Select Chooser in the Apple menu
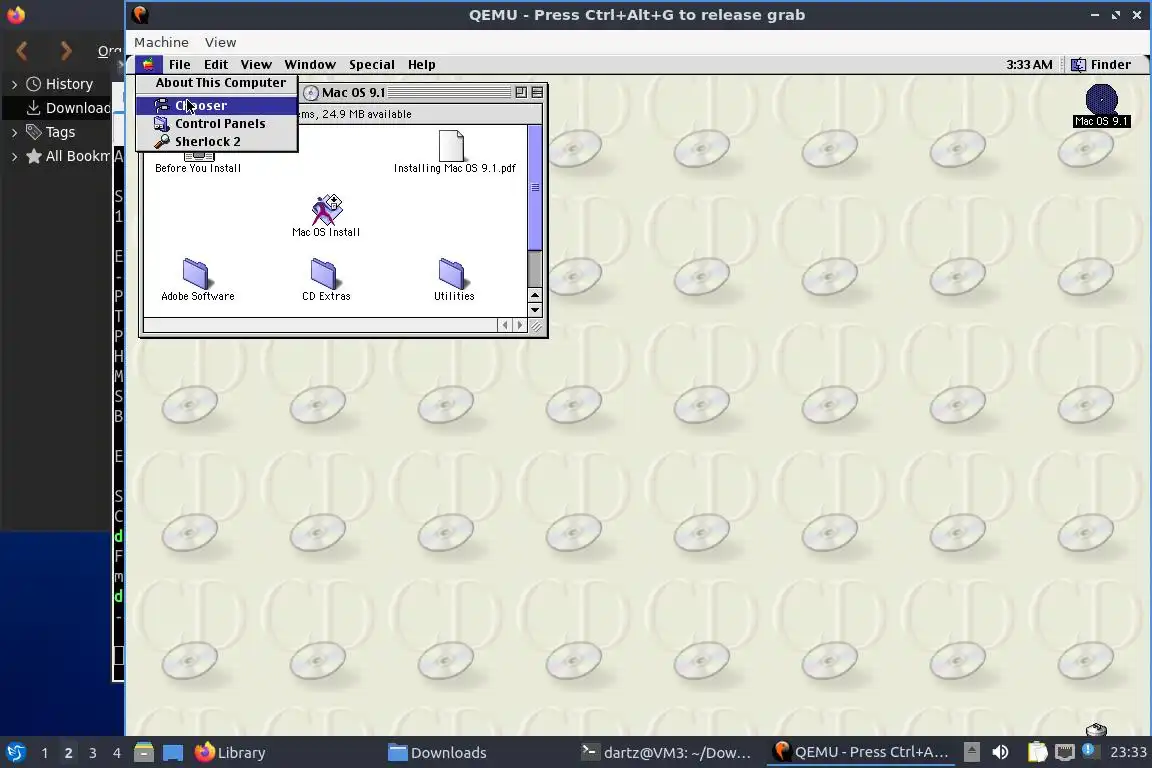This screenshot has width=1152, height=768. 217,105
